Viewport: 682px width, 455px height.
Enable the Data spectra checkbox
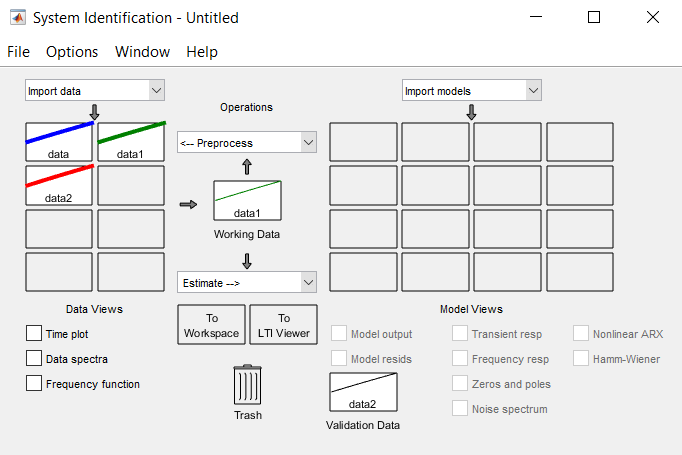[34, 358]
